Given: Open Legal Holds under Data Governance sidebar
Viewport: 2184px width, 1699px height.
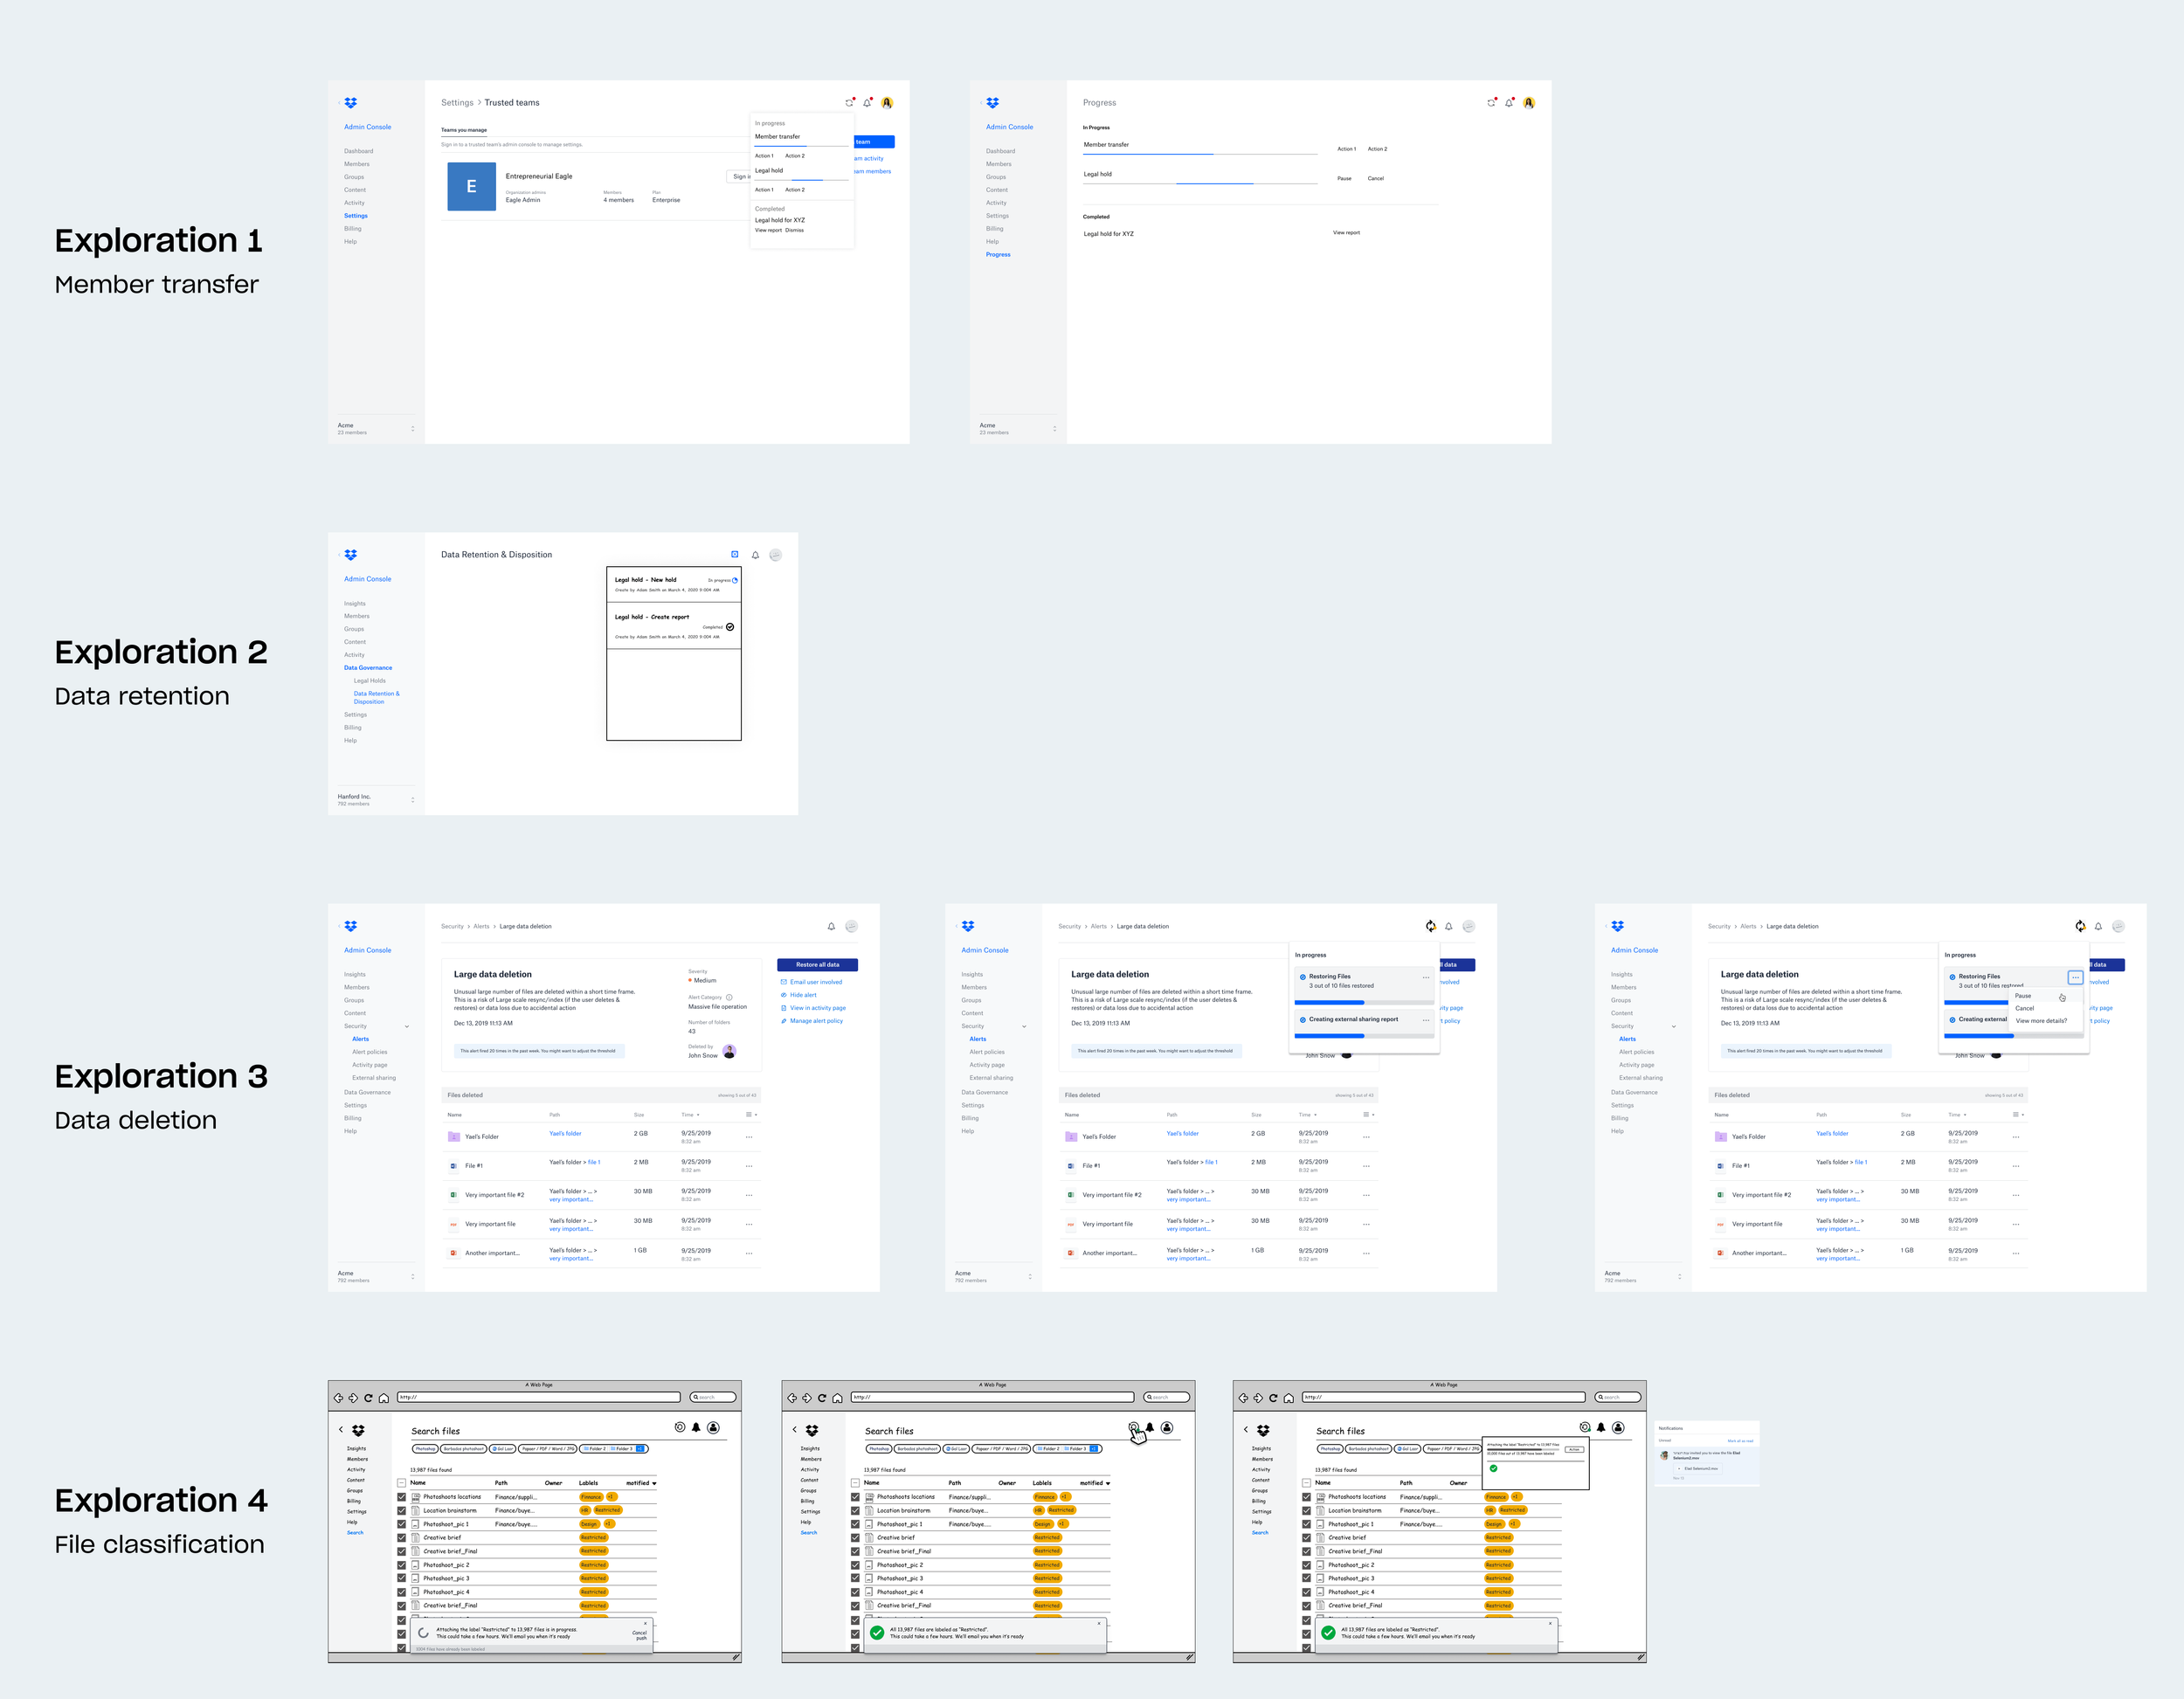Looking at the screenshot, I should coord(369,681).
